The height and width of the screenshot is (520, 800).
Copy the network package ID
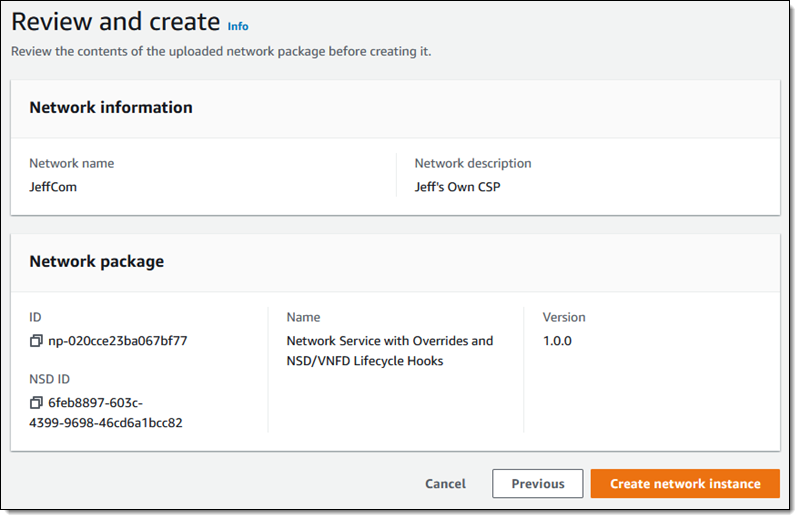point(36,340)
